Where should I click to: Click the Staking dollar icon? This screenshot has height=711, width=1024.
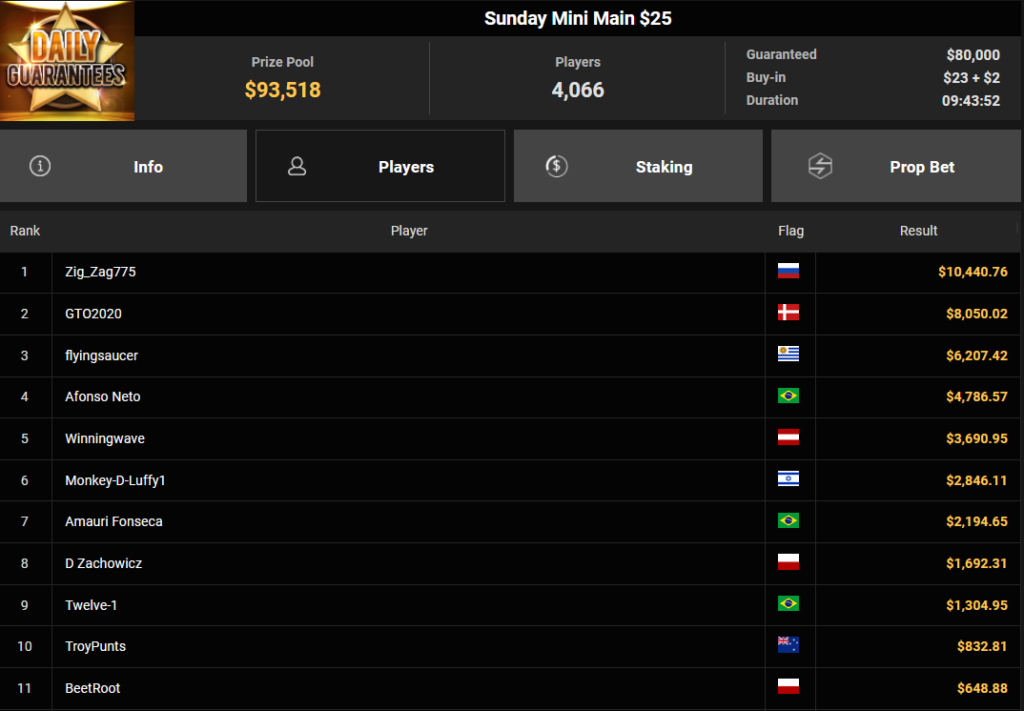[556, 166]
